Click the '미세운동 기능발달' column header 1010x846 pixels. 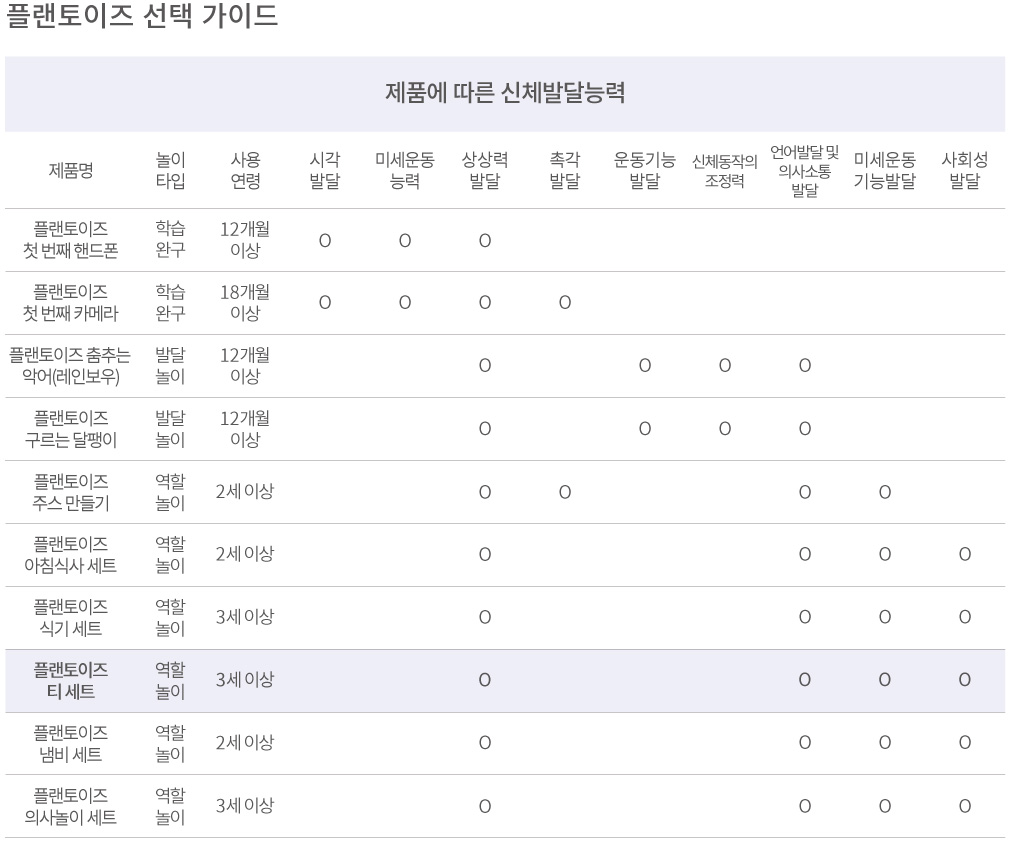click(x=884, y=170)
